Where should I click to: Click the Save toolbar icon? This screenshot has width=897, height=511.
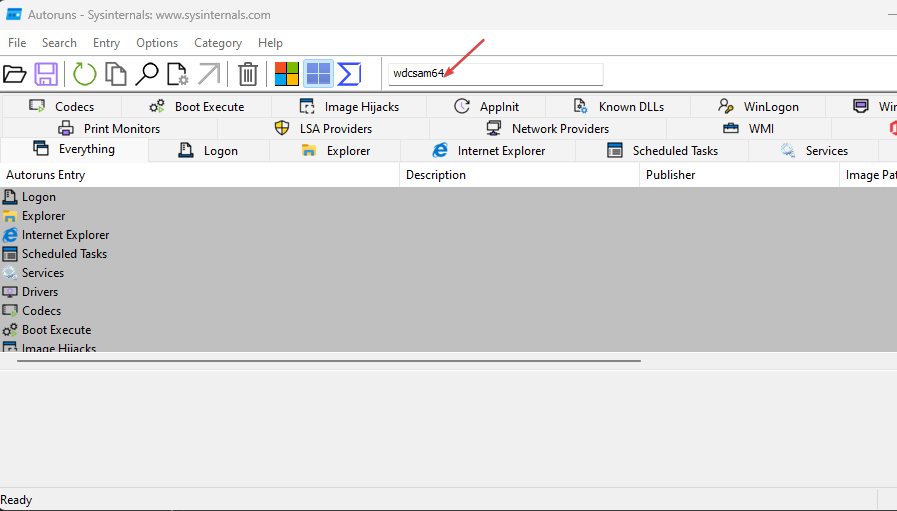(46, 74)
